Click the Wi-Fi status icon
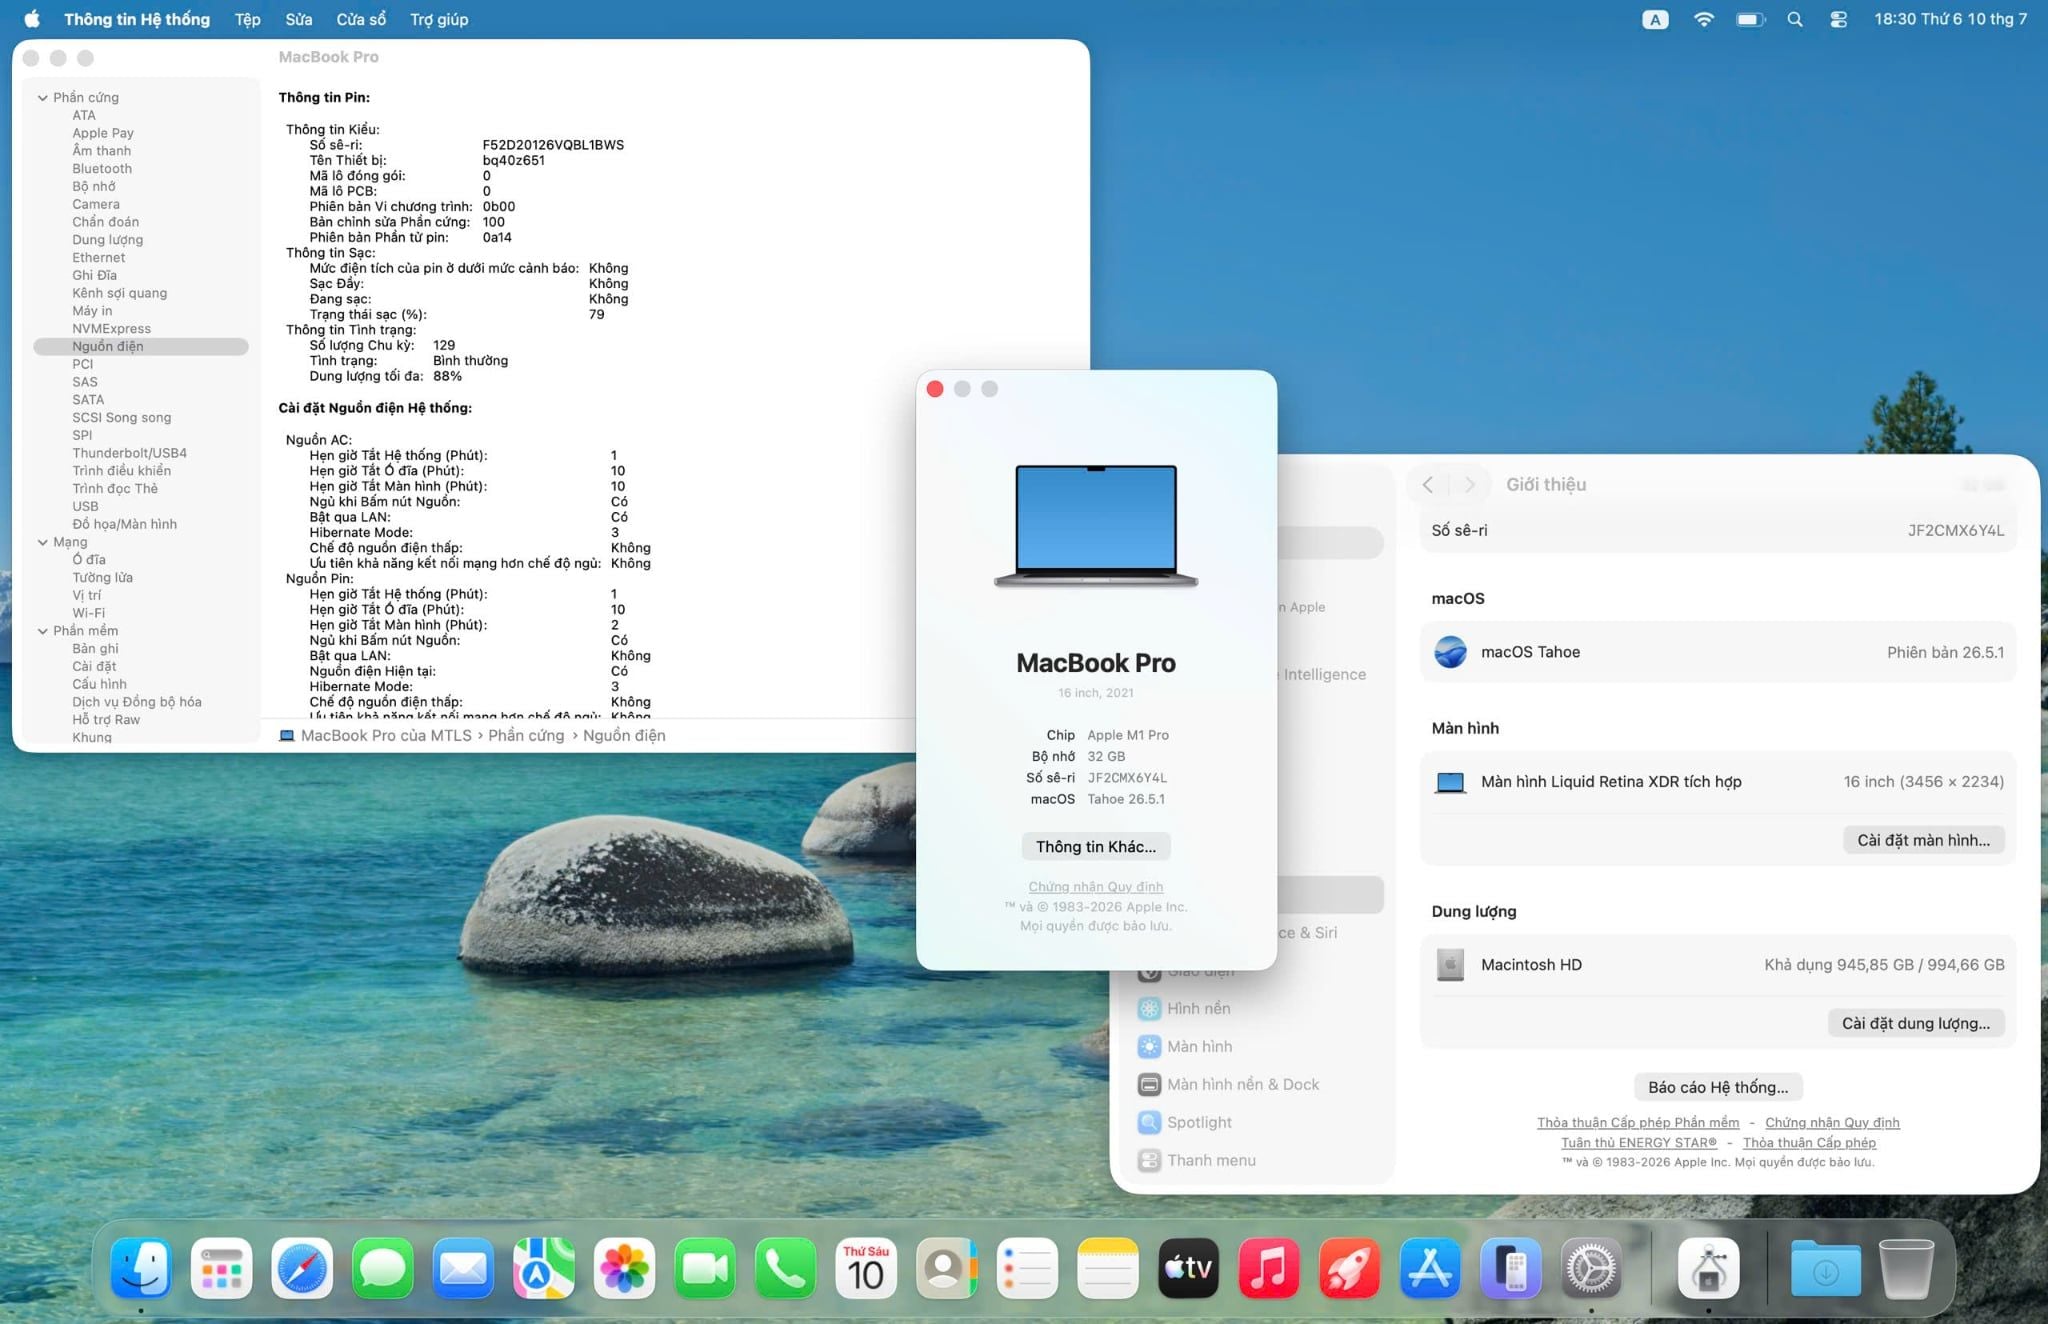2048x1324 pixels. tap(1703, 19)
